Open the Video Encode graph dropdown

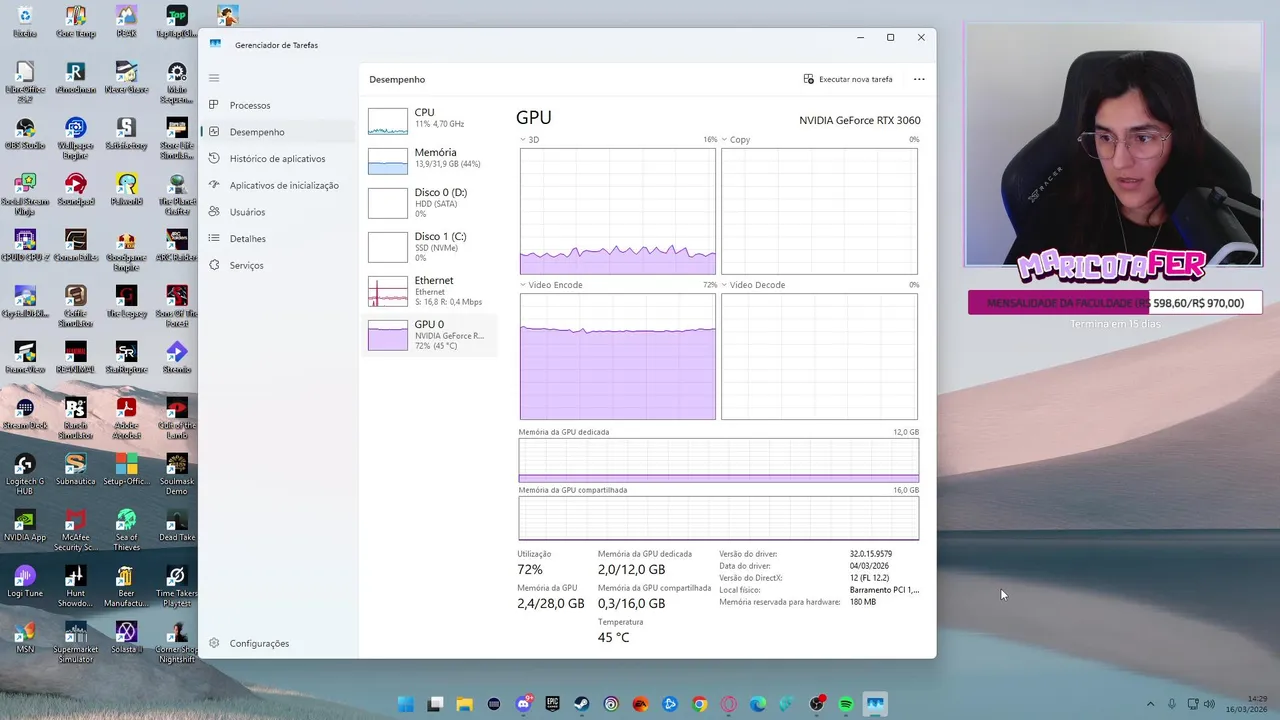click(551, 285)
